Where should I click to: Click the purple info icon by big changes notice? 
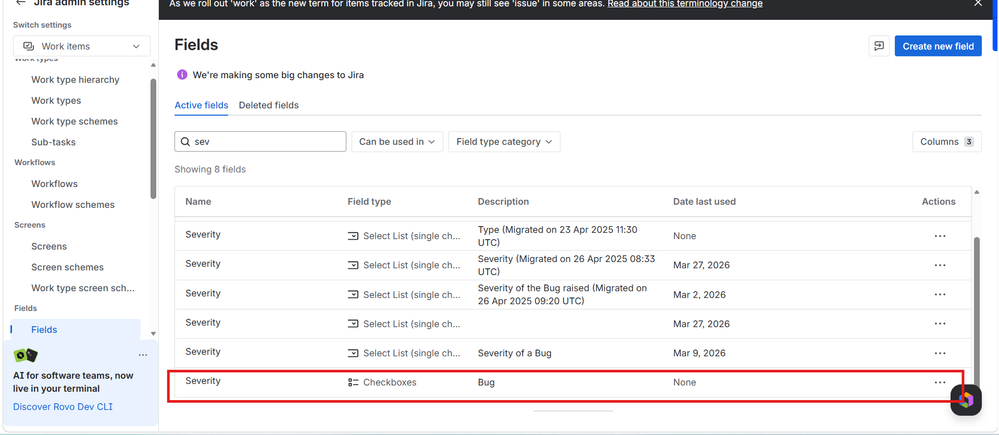click(x=182, y=75)
